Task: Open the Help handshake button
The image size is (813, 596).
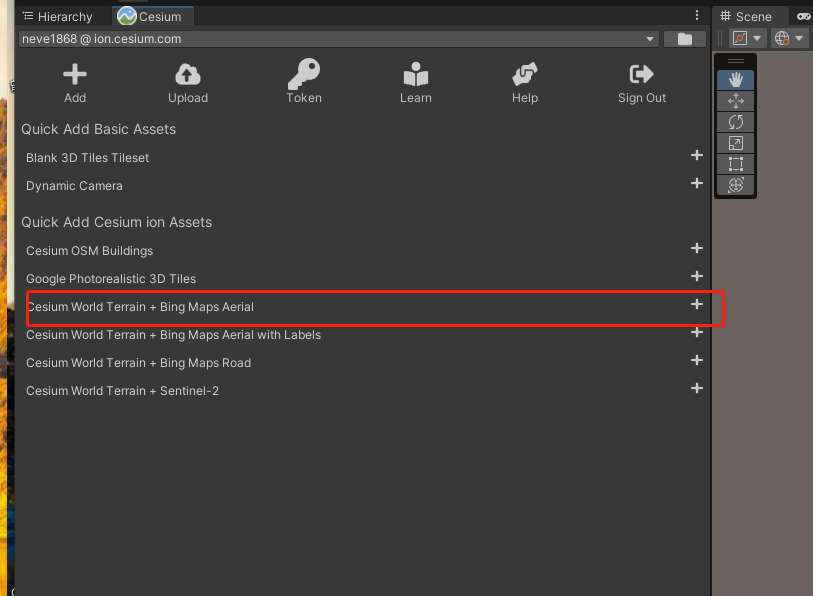Action: click(x=525, y=74)
